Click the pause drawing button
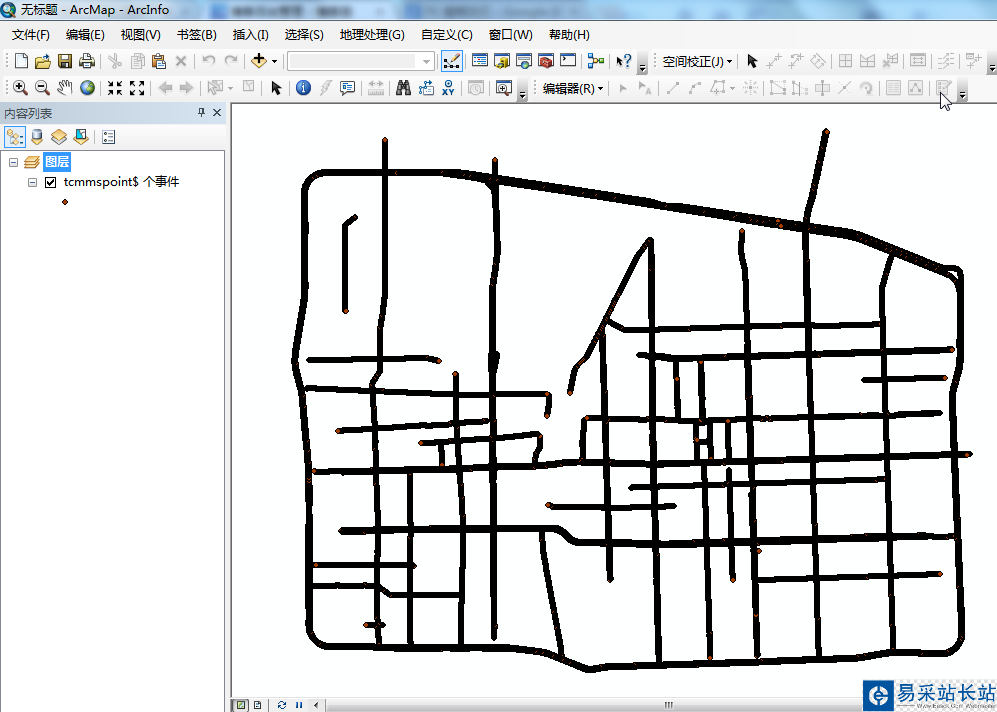 [299, 705]
